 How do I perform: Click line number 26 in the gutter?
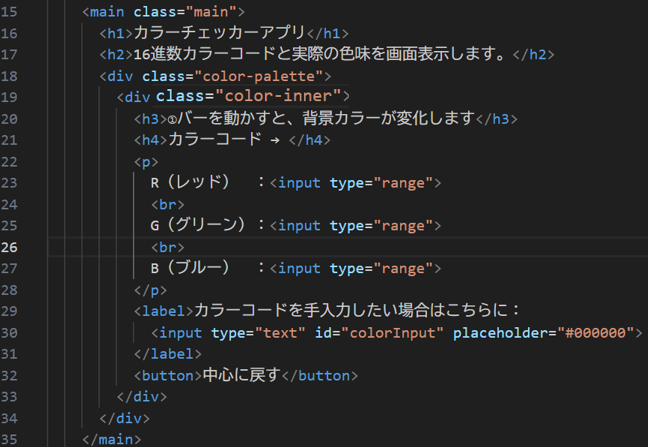9,247
